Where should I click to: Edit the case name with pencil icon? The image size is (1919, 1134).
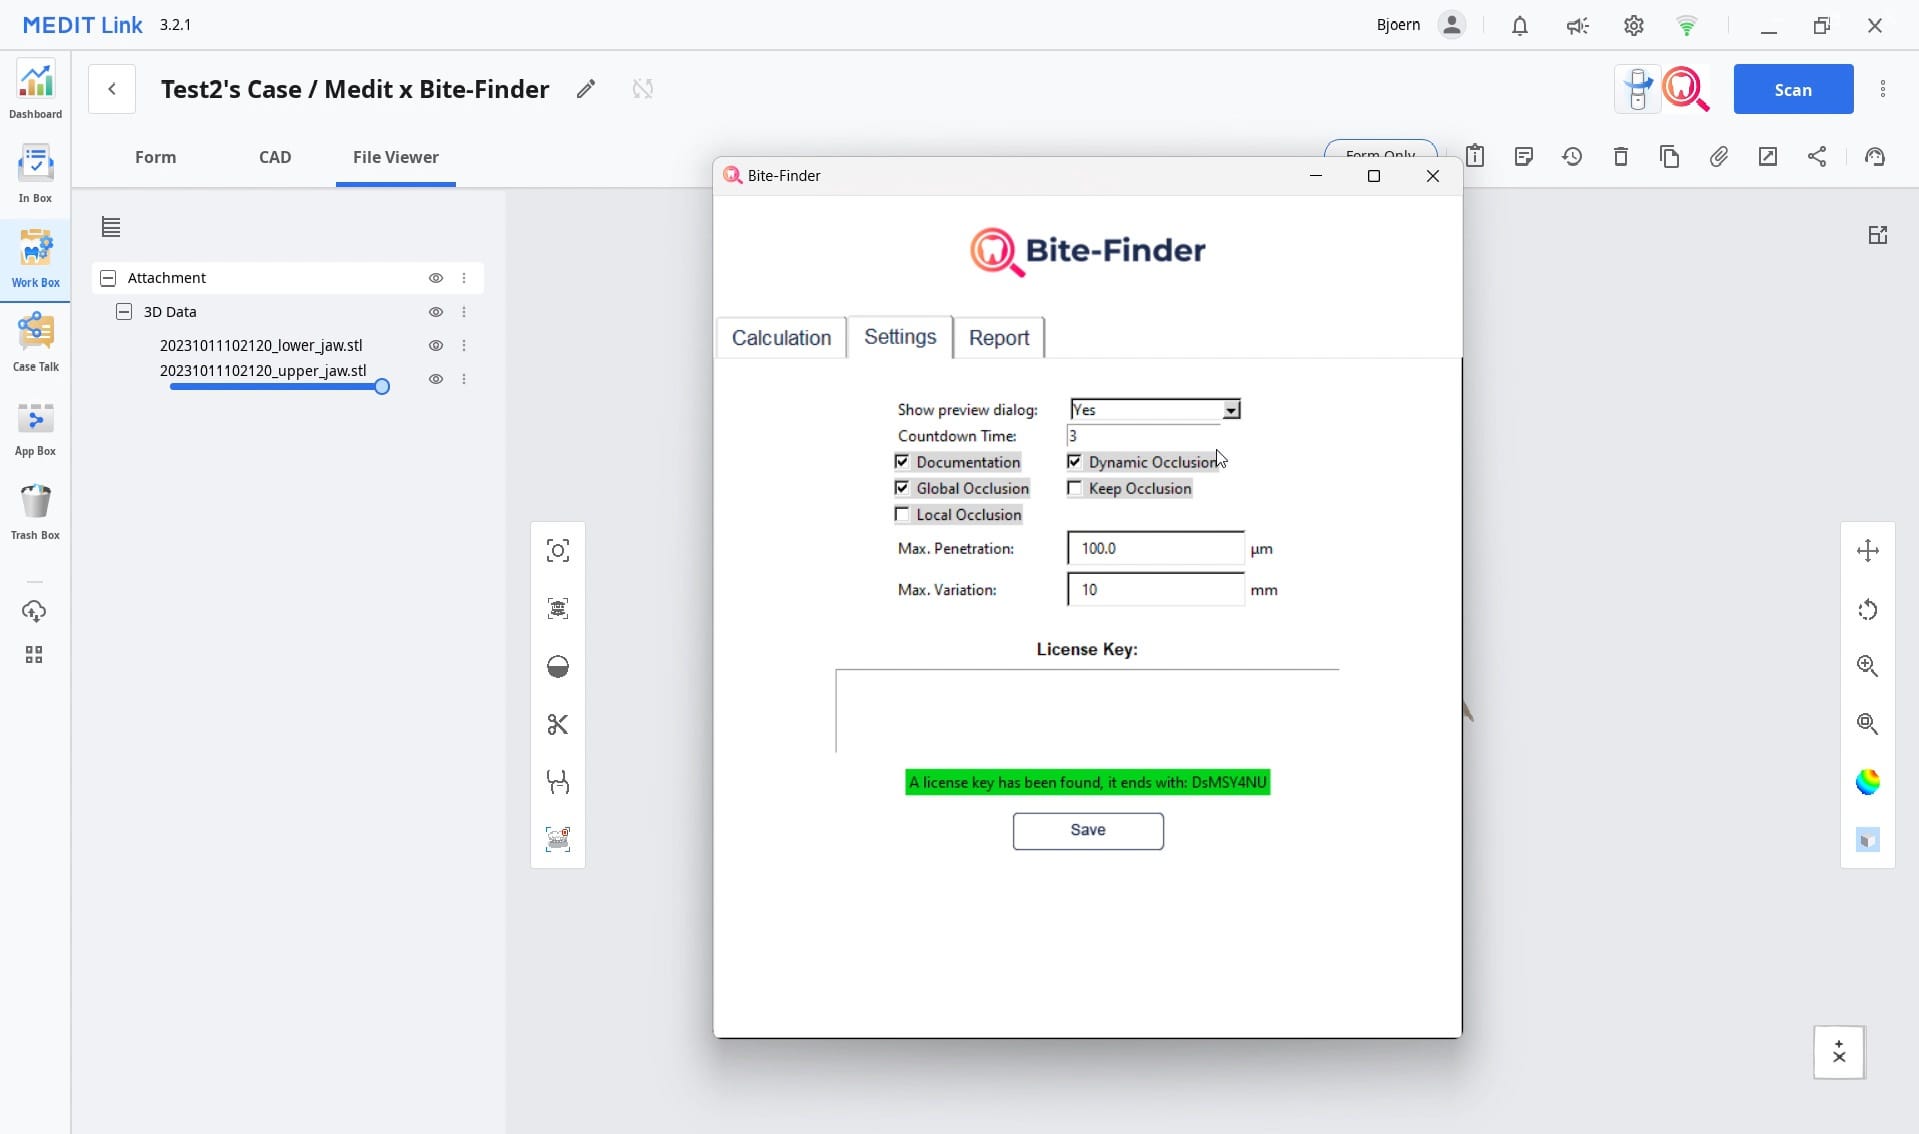coord(586,89)
